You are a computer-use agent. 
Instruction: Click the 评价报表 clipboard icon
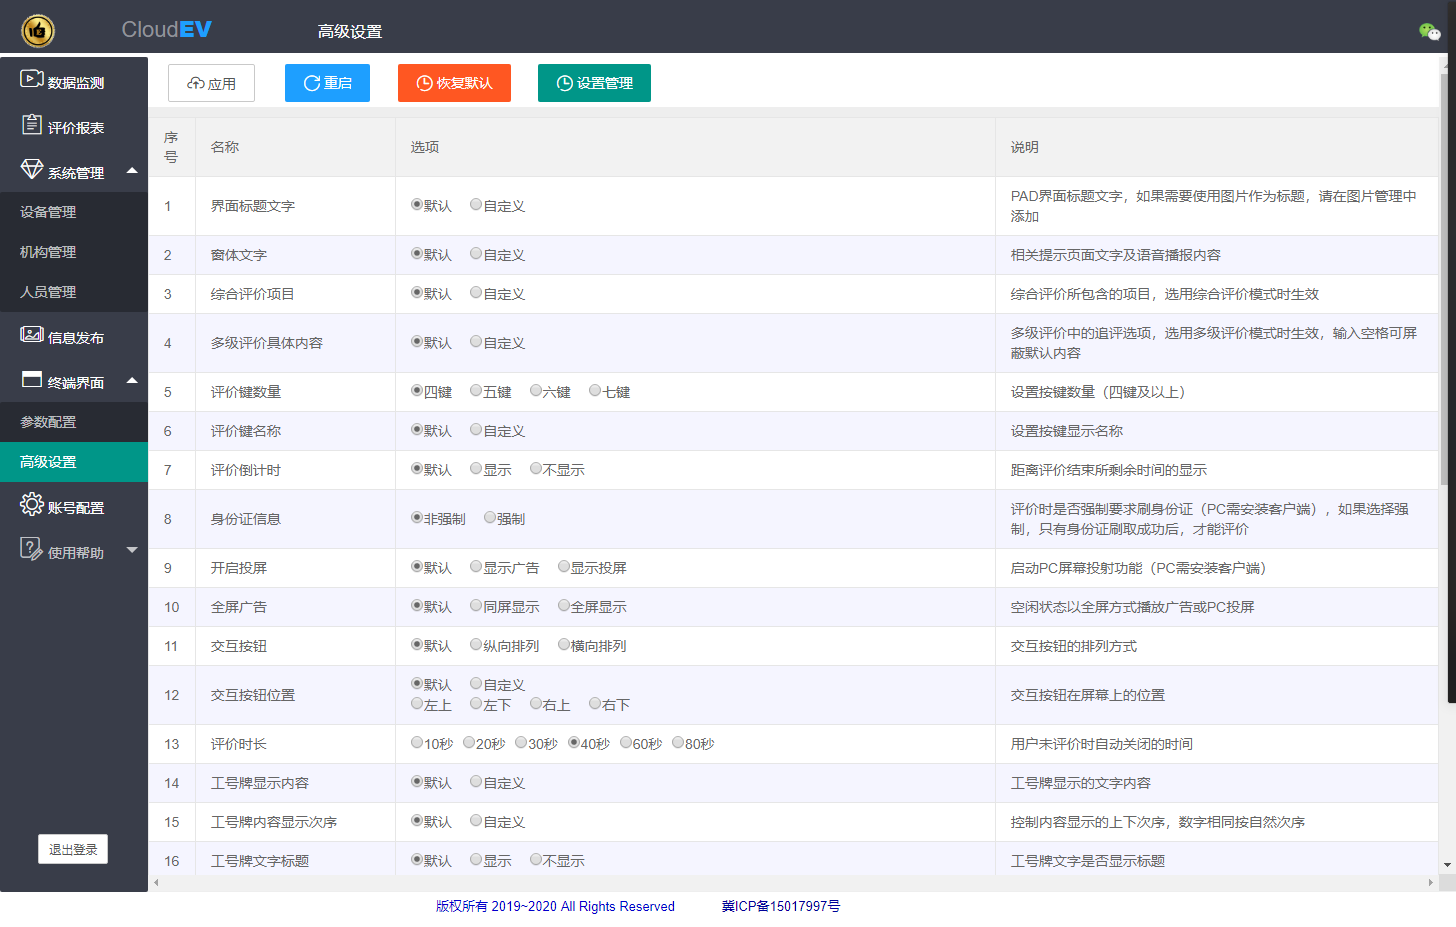pos(32,125)
